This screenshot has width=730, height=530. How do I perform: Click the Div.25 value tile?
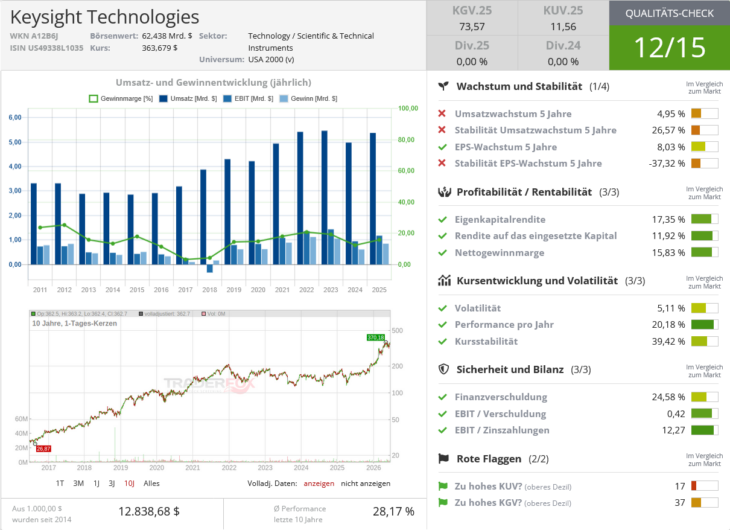tap(472, 53)
